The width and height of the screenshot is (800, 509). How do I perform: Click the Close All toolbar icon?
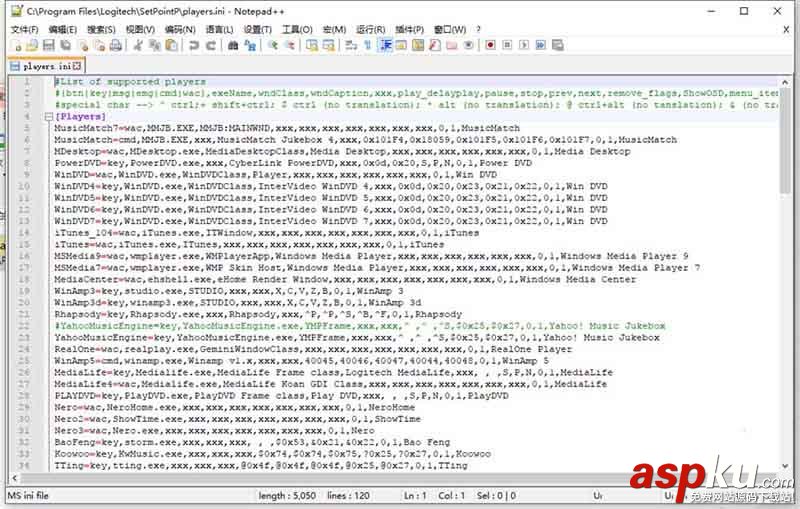[x=99, y=45]
